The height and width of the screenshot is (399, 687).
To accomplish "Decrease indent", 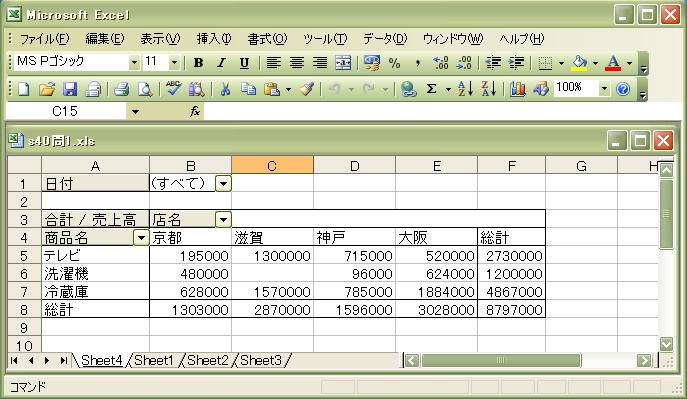I will [x=493, y=63].
